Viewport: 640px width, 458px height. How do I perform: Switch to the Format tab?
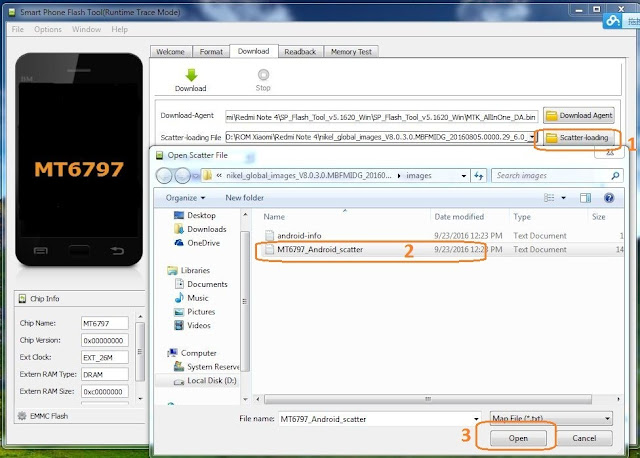pos(211,52)
